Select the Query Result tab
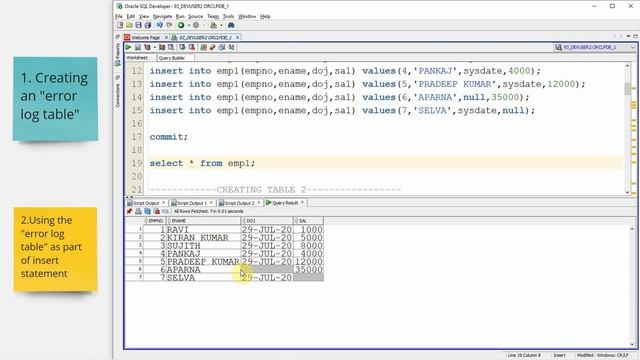 click(x=285, y=203)
